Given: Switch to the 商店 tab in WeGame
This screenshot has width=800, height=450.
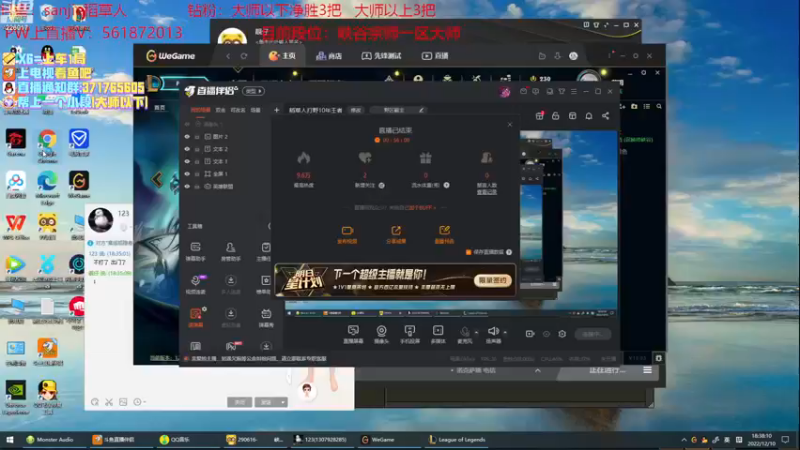Looking at the screenshot, I should click(329, 56).
